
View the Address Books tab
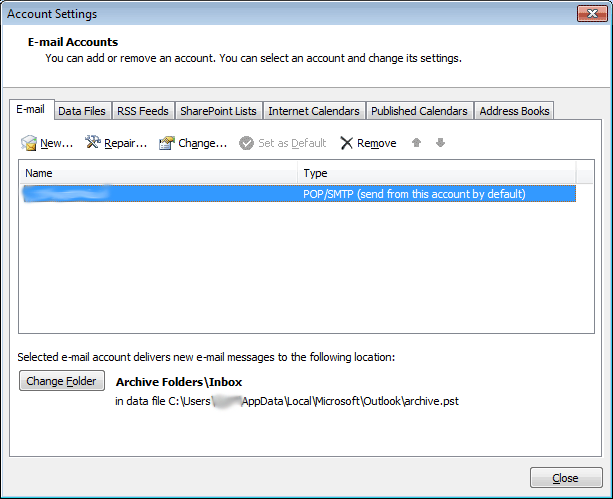coord(514,111)
